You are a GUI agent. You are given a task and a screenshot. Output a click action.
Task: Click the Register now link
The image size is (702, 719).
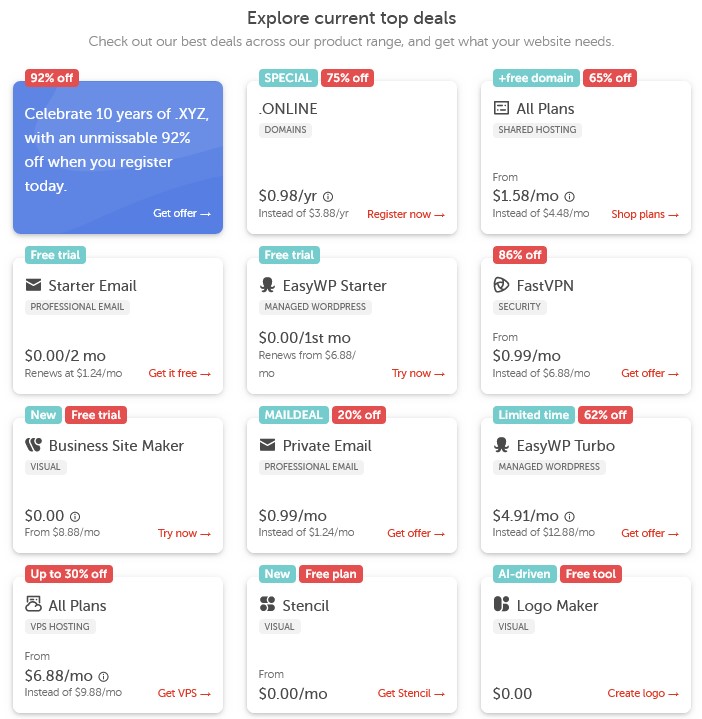(x=406, y=214)
